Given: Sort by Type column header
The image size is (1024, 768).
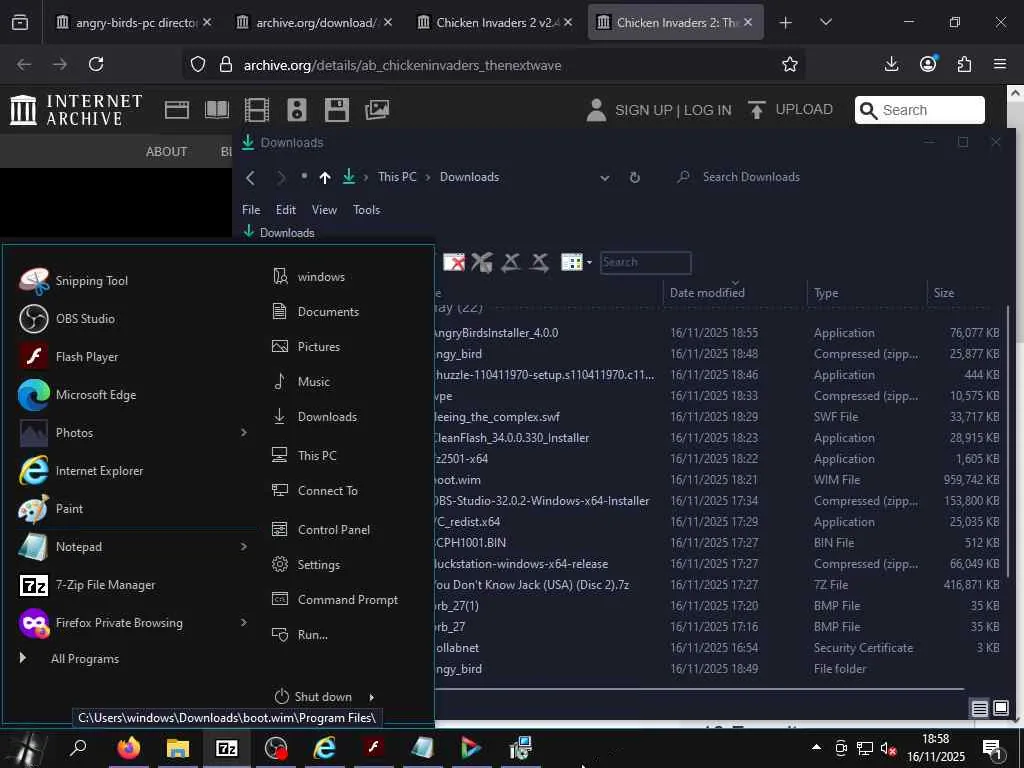Looking at the screenshot, I should point(825,293).
